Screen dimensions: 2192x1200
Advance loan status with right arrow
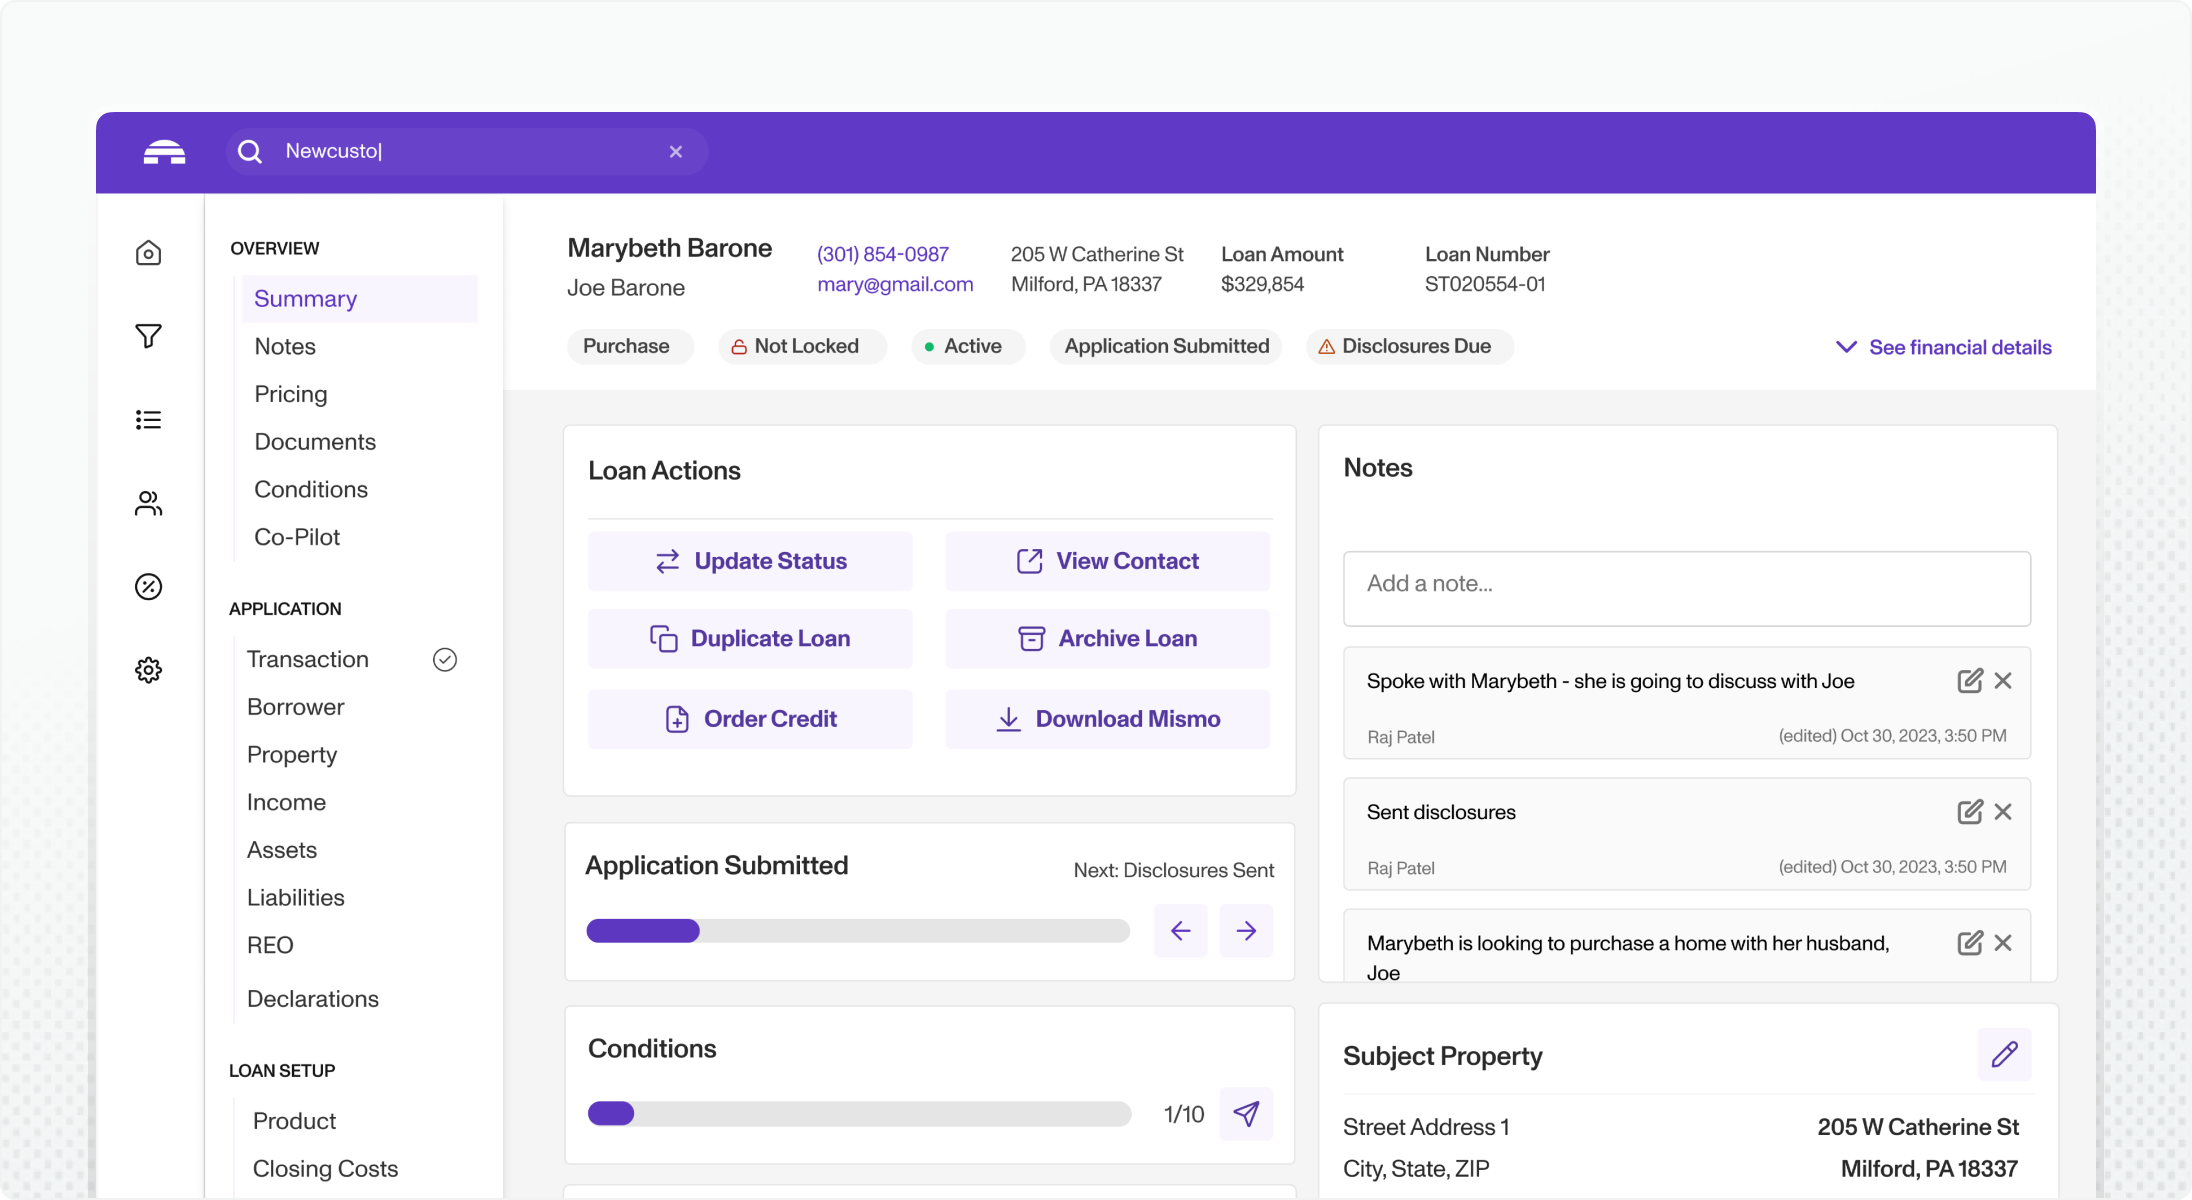coord(1246,931)
